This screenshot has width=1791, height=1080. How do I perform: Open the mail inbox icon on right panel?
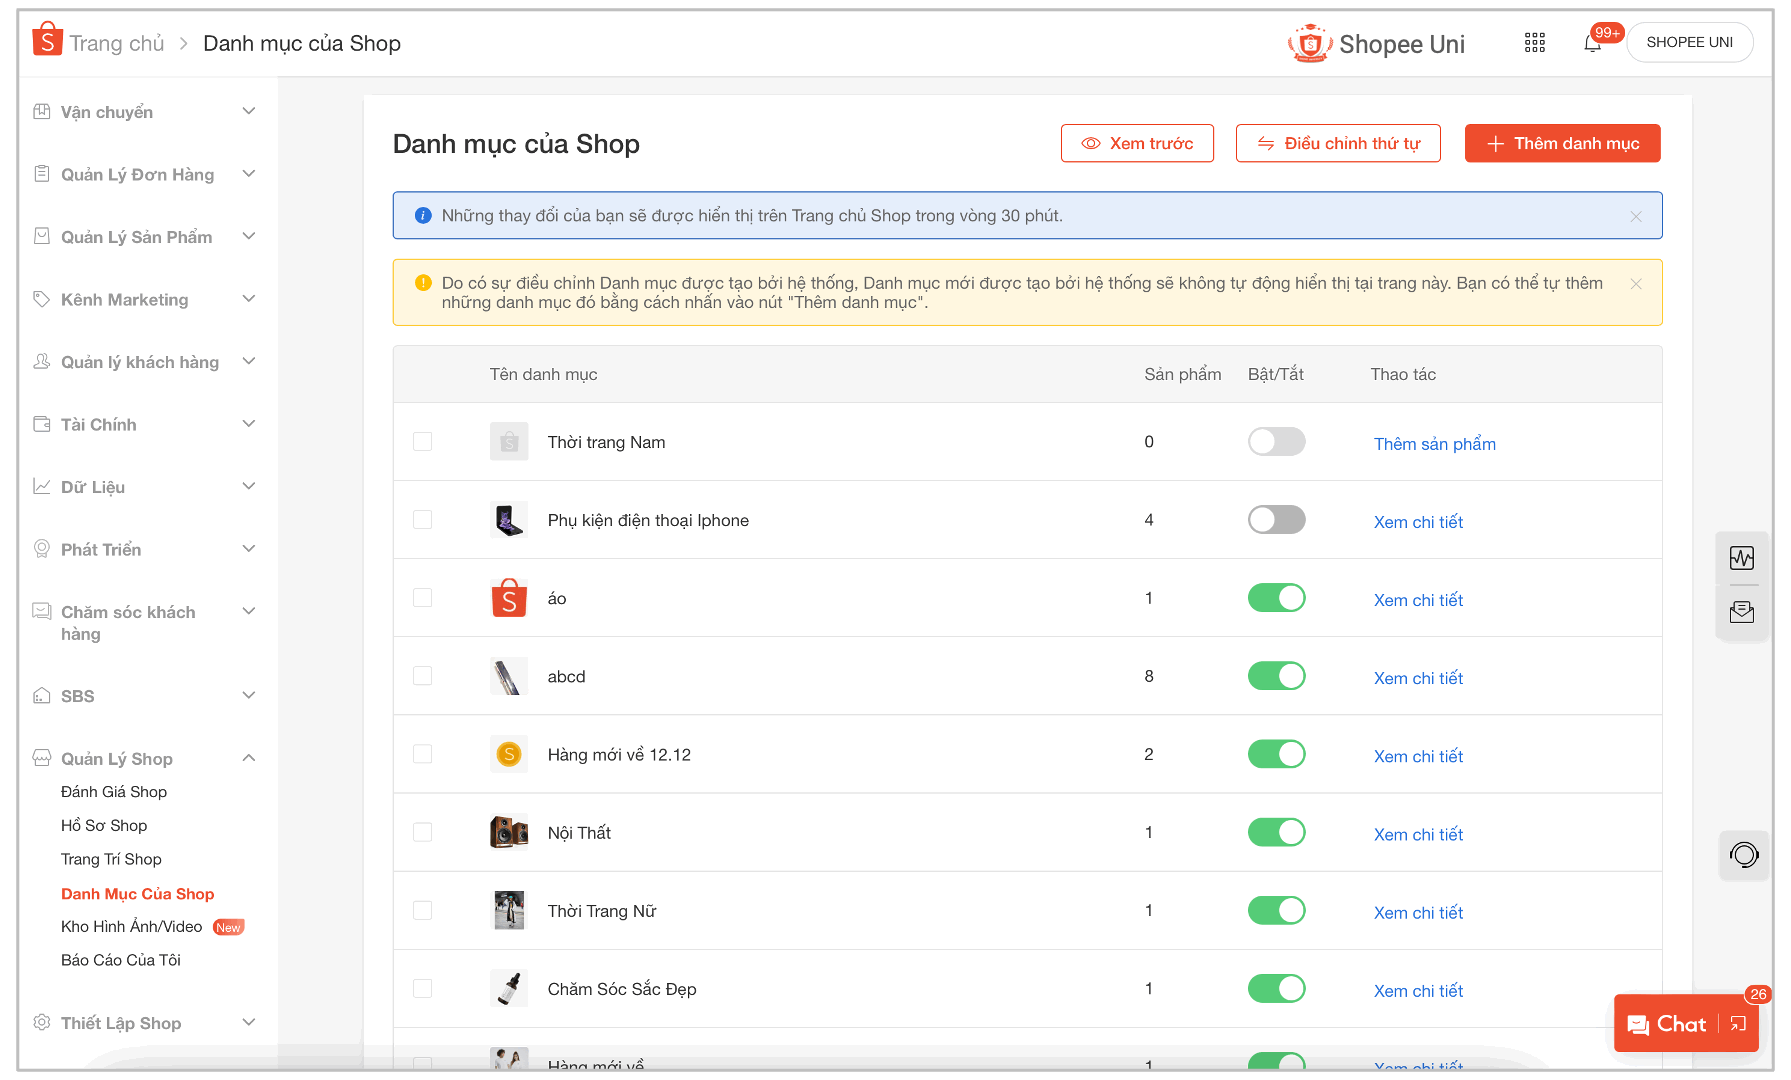[x=1742, y=611]
